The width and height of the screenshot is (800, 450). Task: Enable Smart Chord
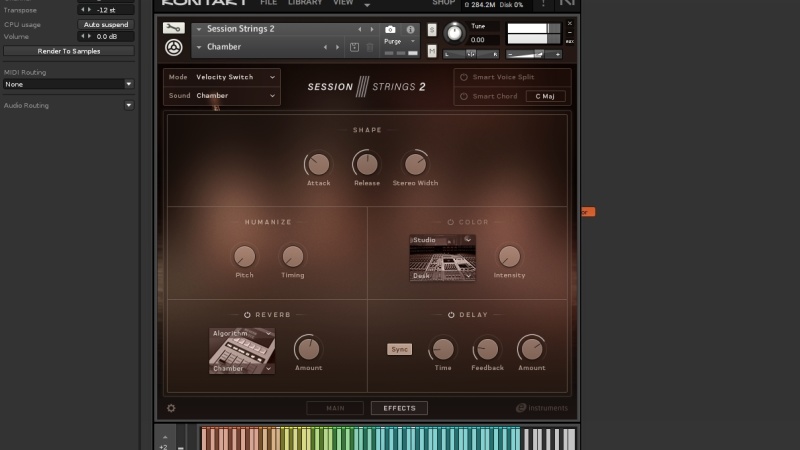464,96
